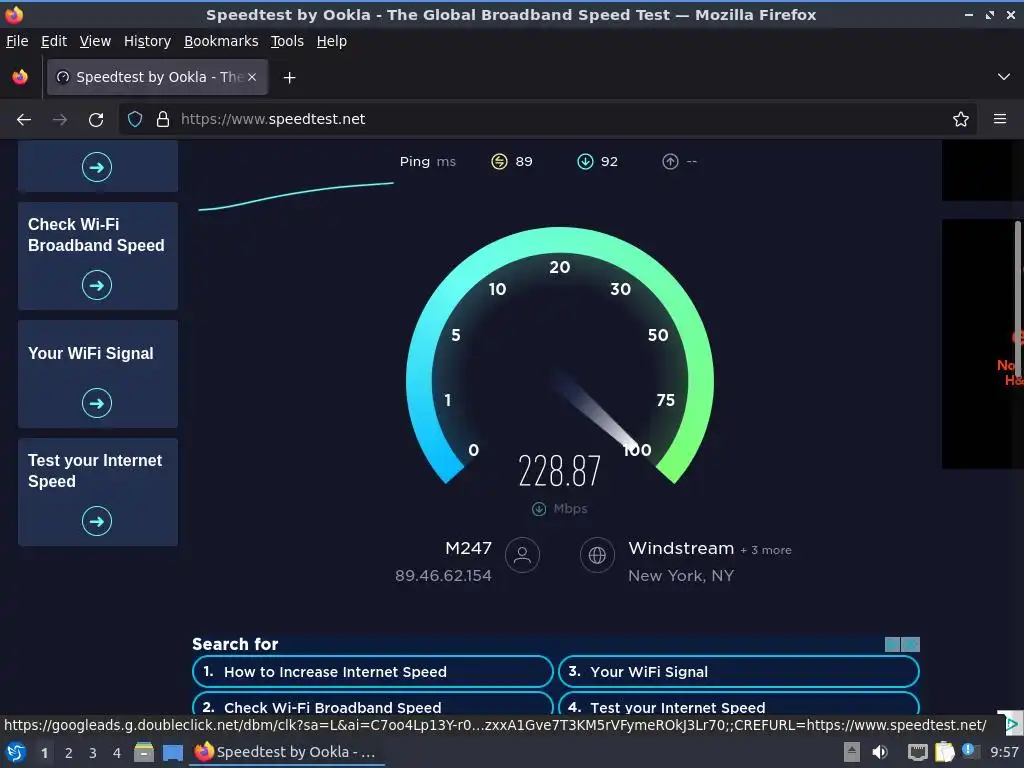This screenshot has height=768, width=1024.
Task: Click the 9:57 tray clock
Action: coord(1004,752)
